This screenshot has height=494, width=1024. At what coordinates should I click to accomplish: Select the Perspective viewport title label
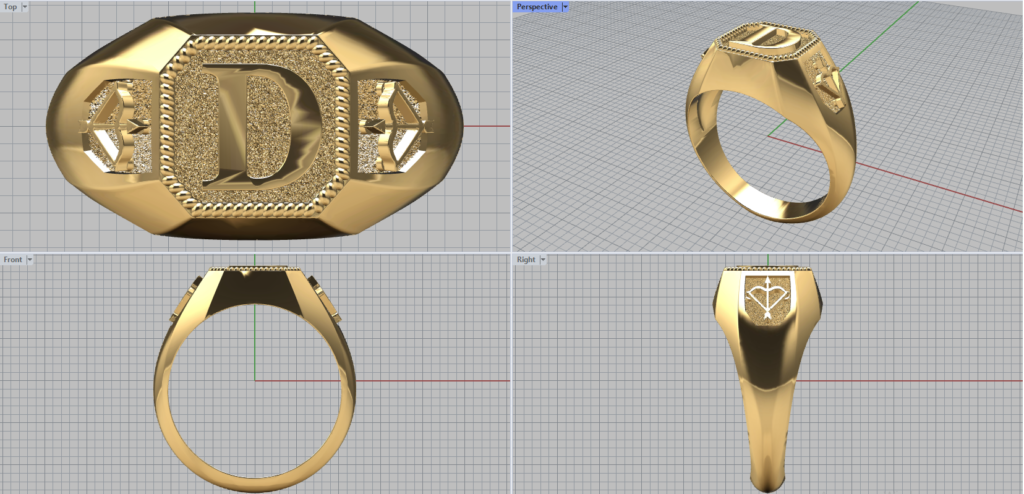537,7
